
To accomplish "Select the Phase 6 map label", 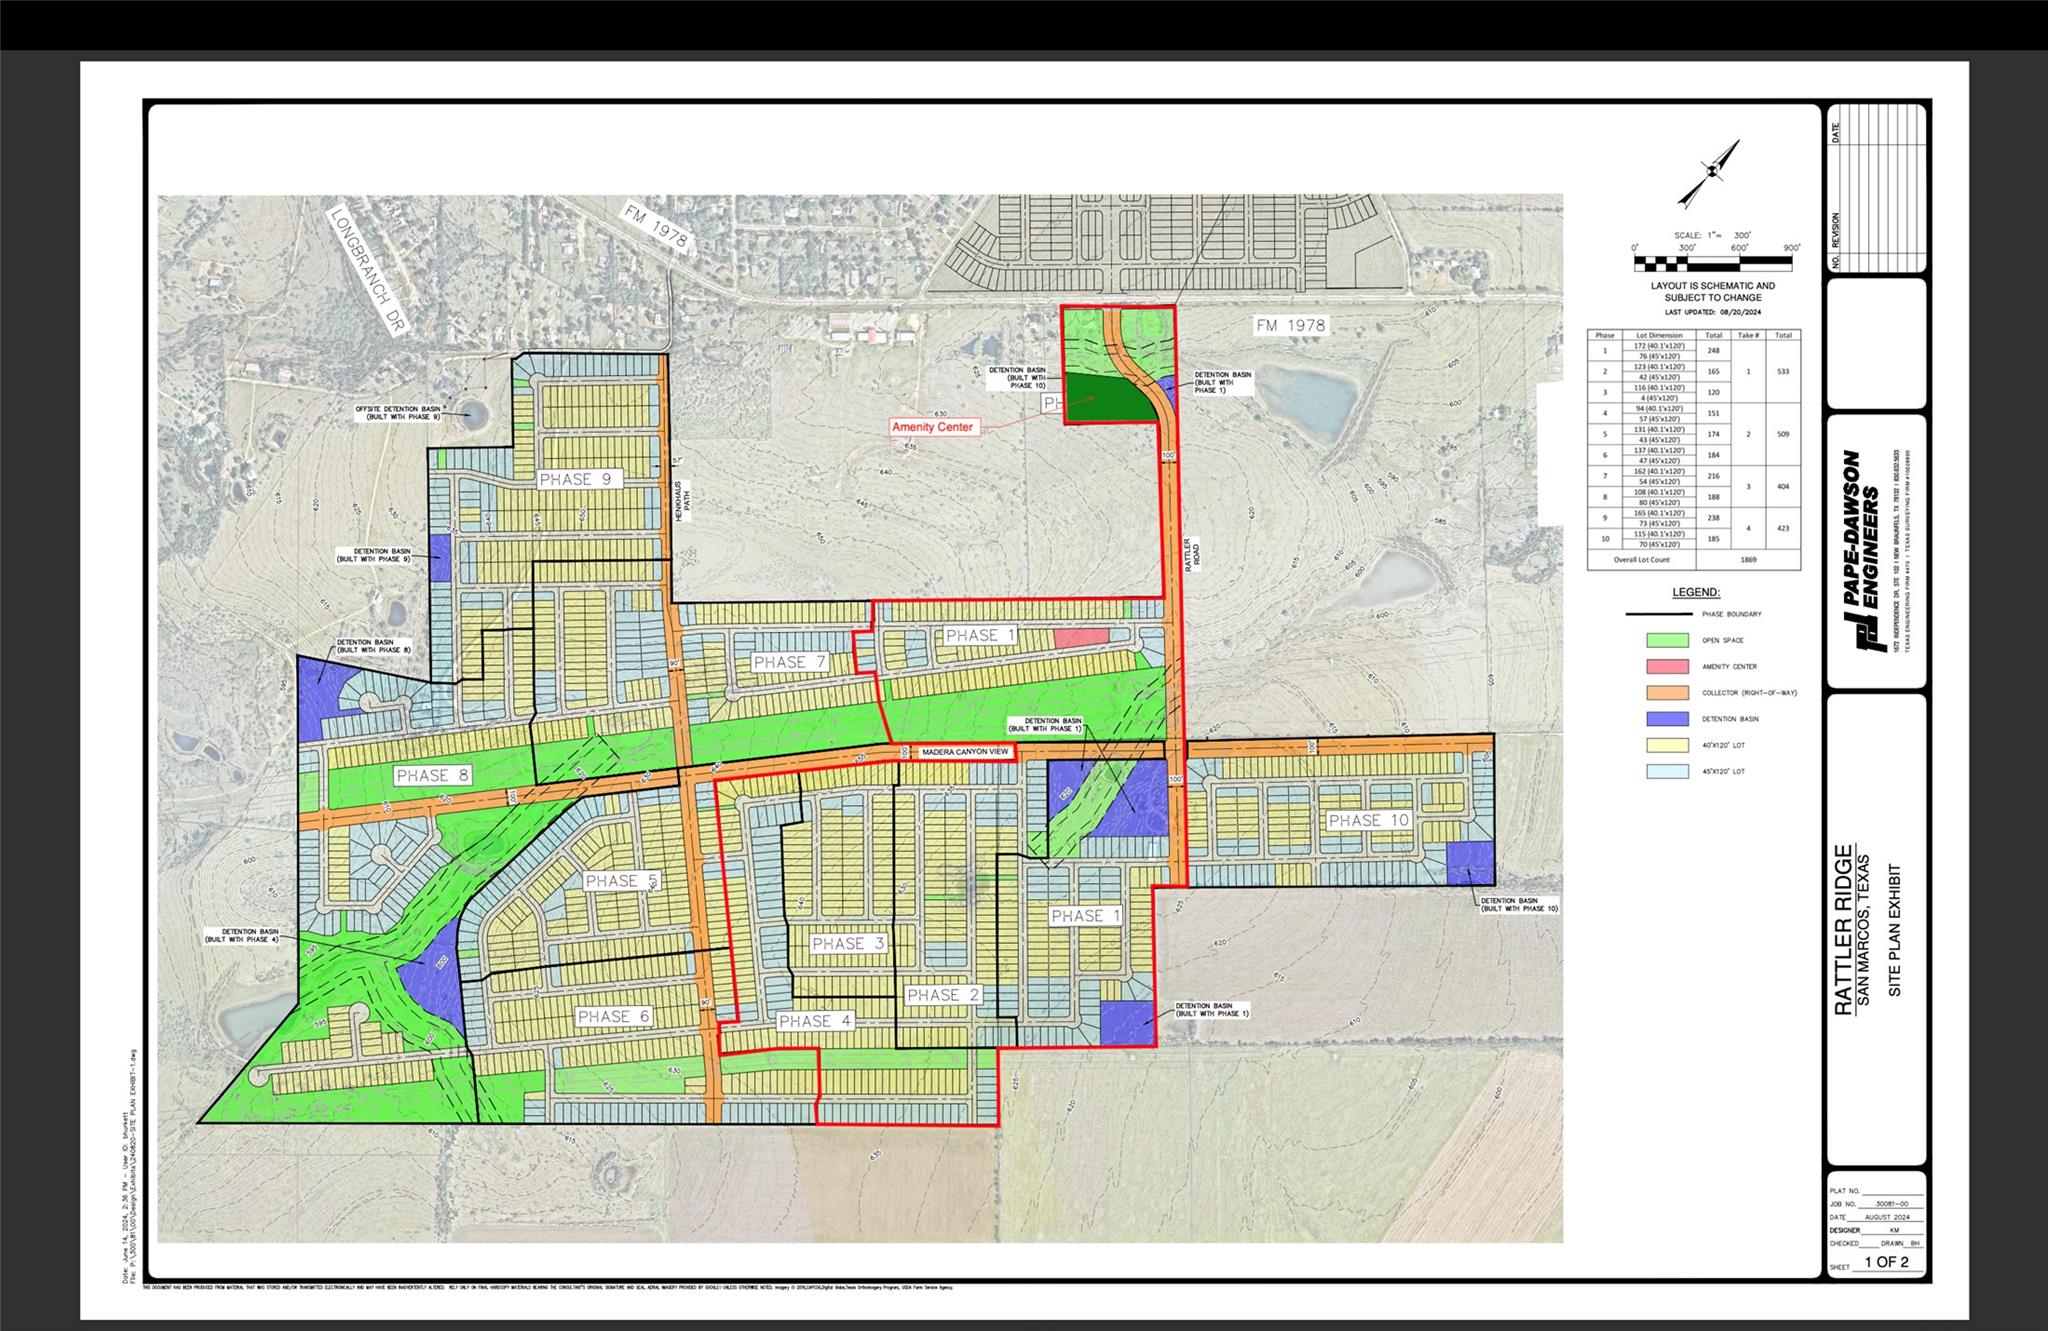I will point(614,1016).
